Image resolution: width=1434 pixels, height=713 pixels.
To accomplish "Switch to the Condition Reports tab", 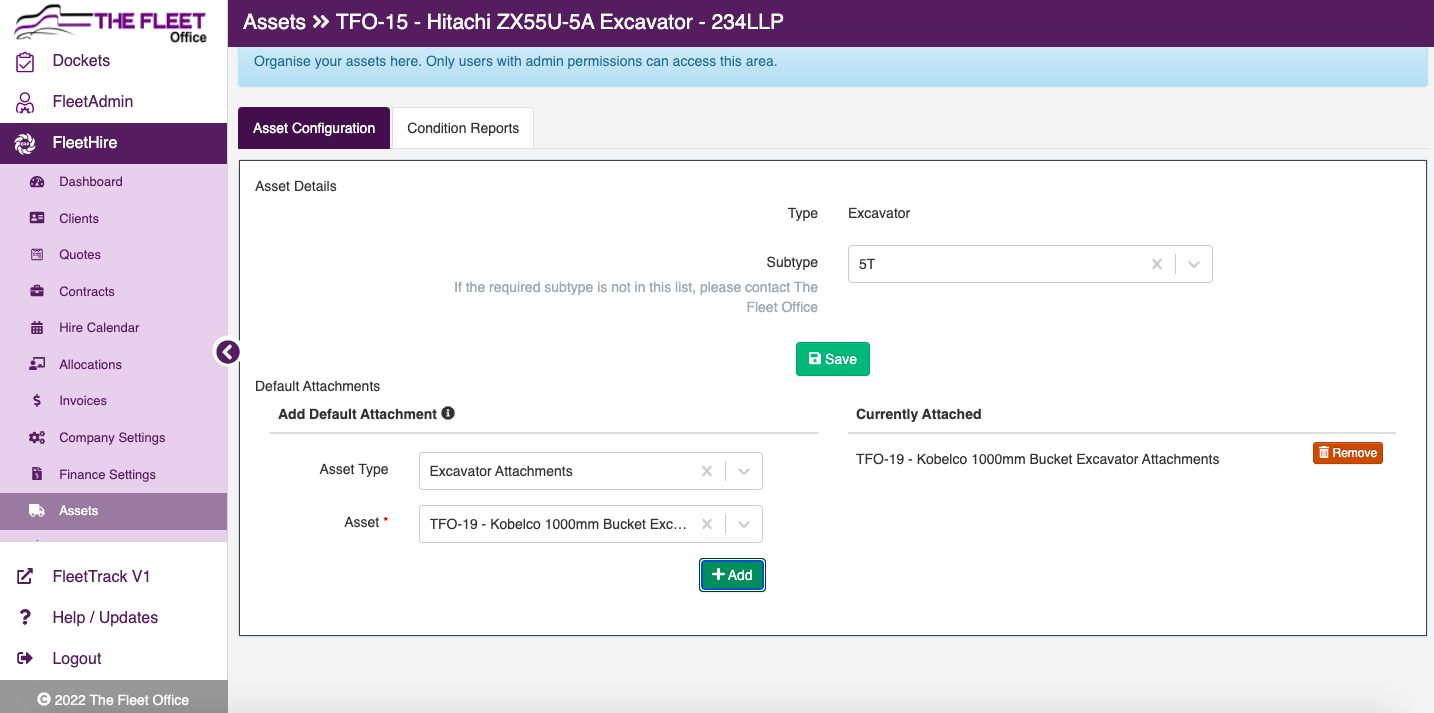I will pos(463,128).
